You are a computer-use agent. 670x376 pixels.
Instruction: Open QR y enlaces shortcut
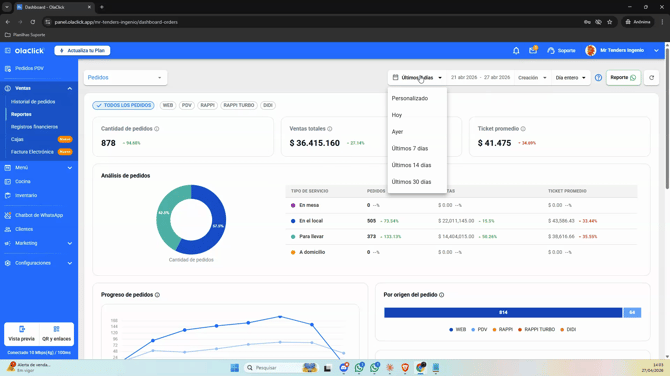pos(56,334)
